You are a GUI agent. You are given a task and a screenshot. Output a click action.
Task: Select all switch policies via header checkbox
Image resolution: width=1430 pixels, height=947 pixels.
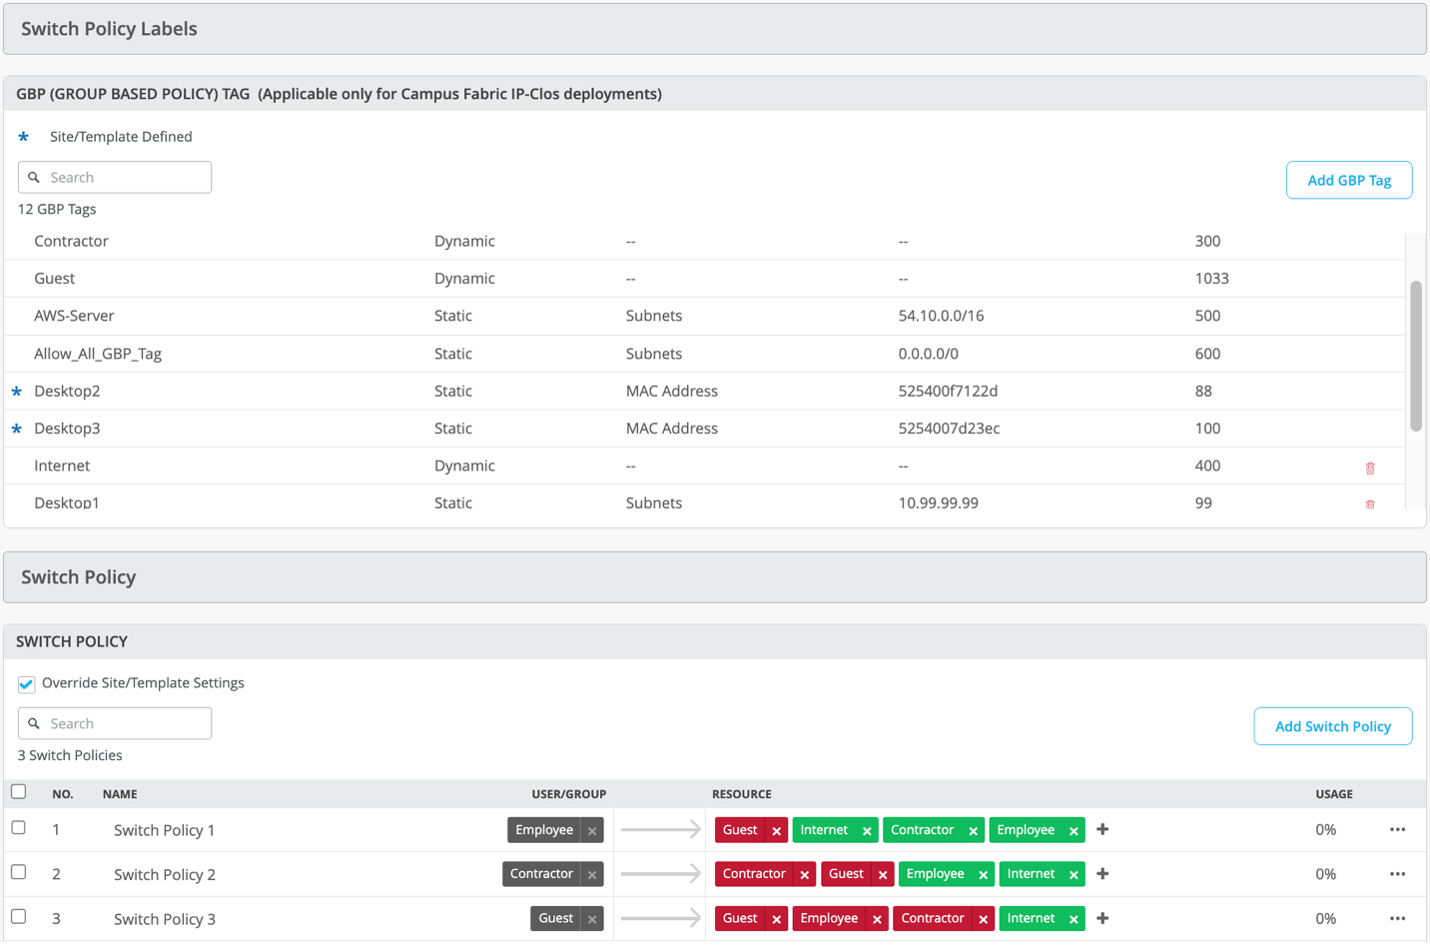19,792
